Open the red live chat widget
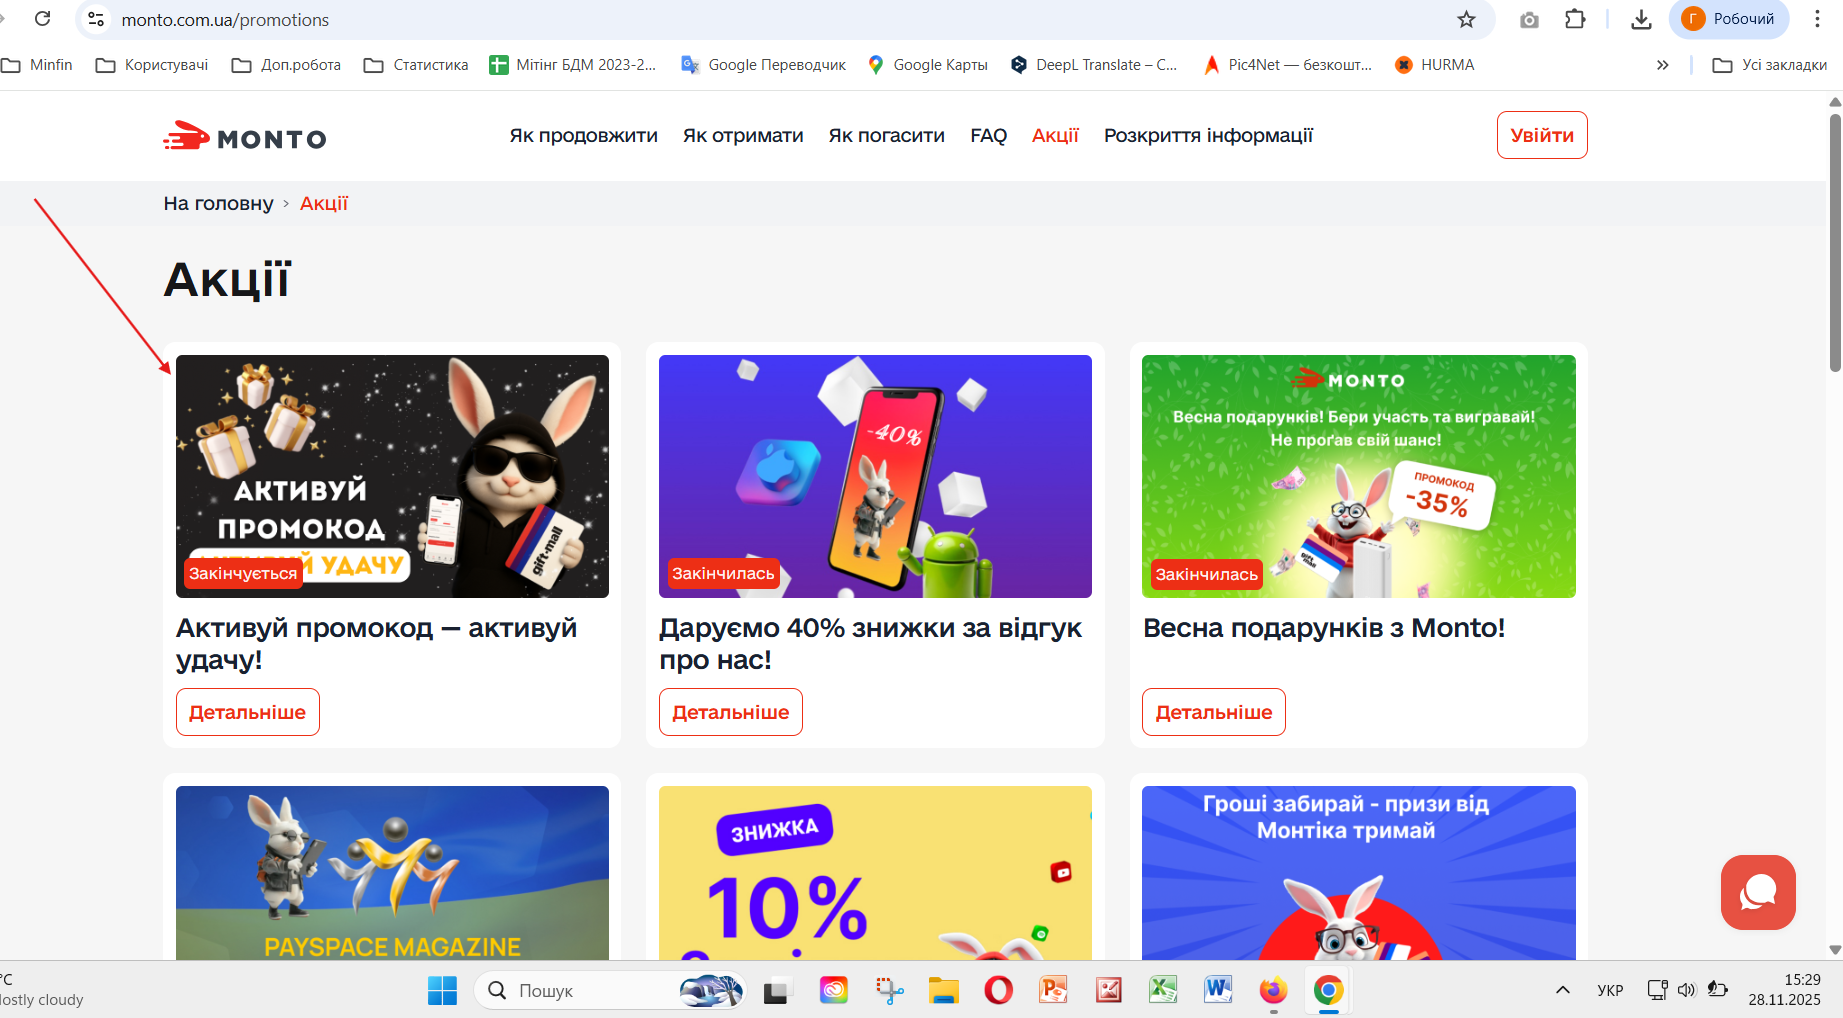This screenshot has width=1843, height=1018. [x=1758, y=892]
